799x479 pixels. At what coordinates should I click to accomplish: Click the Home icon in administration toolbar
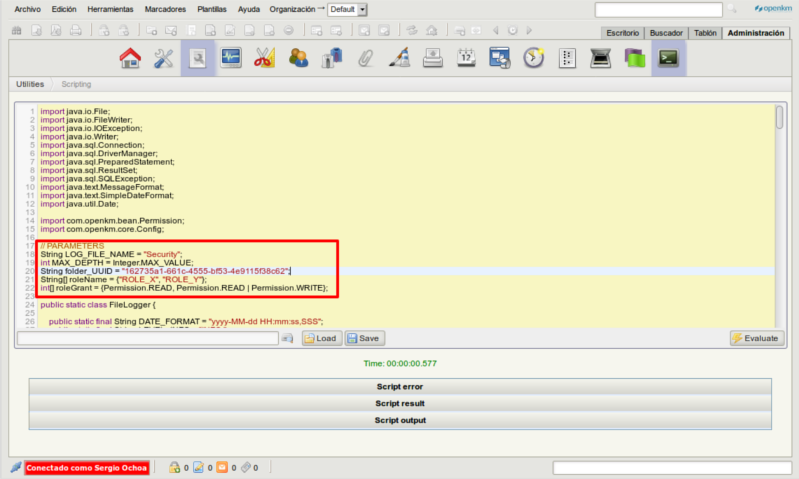pos(130,59)
